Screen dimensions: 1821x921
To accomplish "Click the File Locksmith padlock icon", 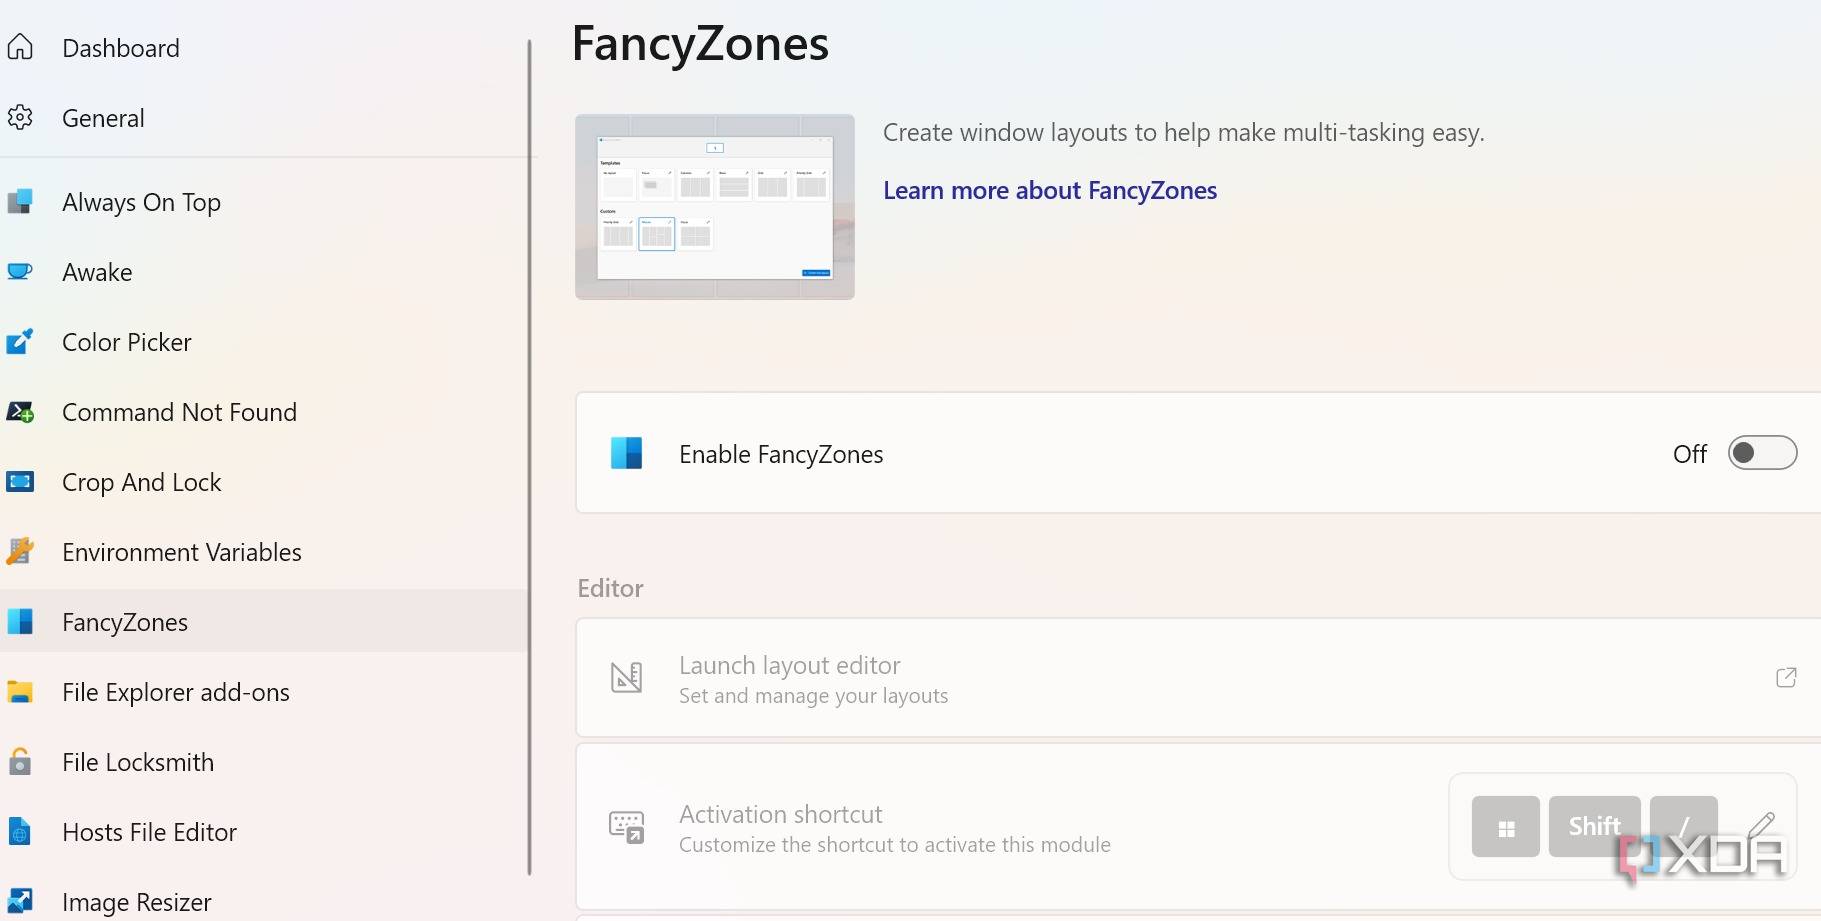I will [x=20, y=761].
